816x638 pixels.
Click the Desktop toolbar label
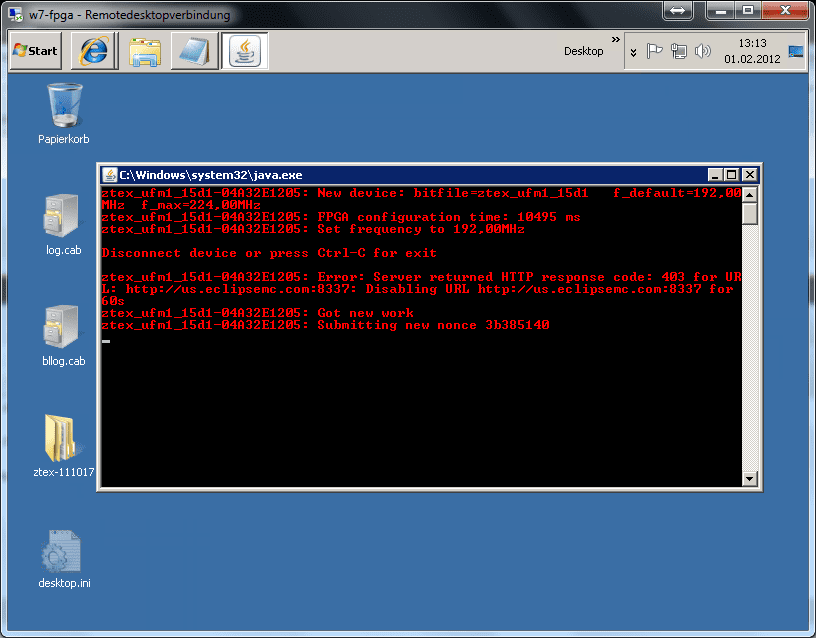tap(583, 51)
